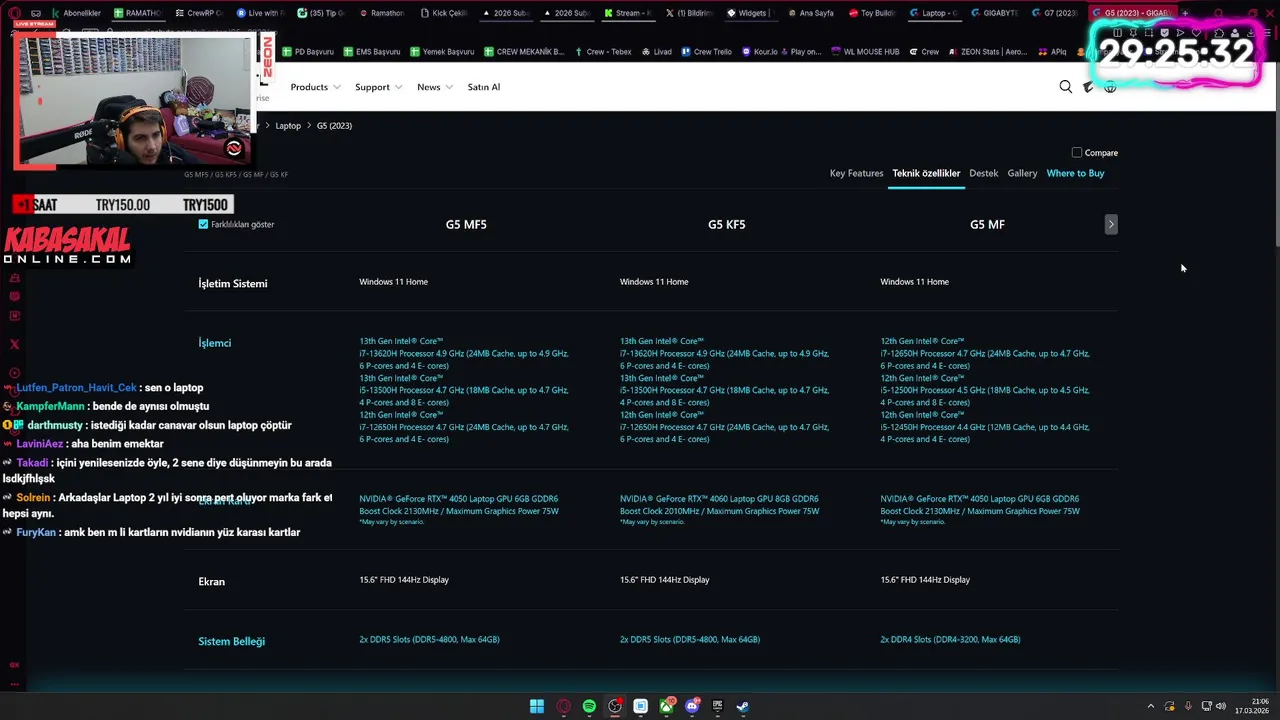Open the Yemek Başvuru bookmark
The width and height of the screenshot is (1280, 720).
442,52
